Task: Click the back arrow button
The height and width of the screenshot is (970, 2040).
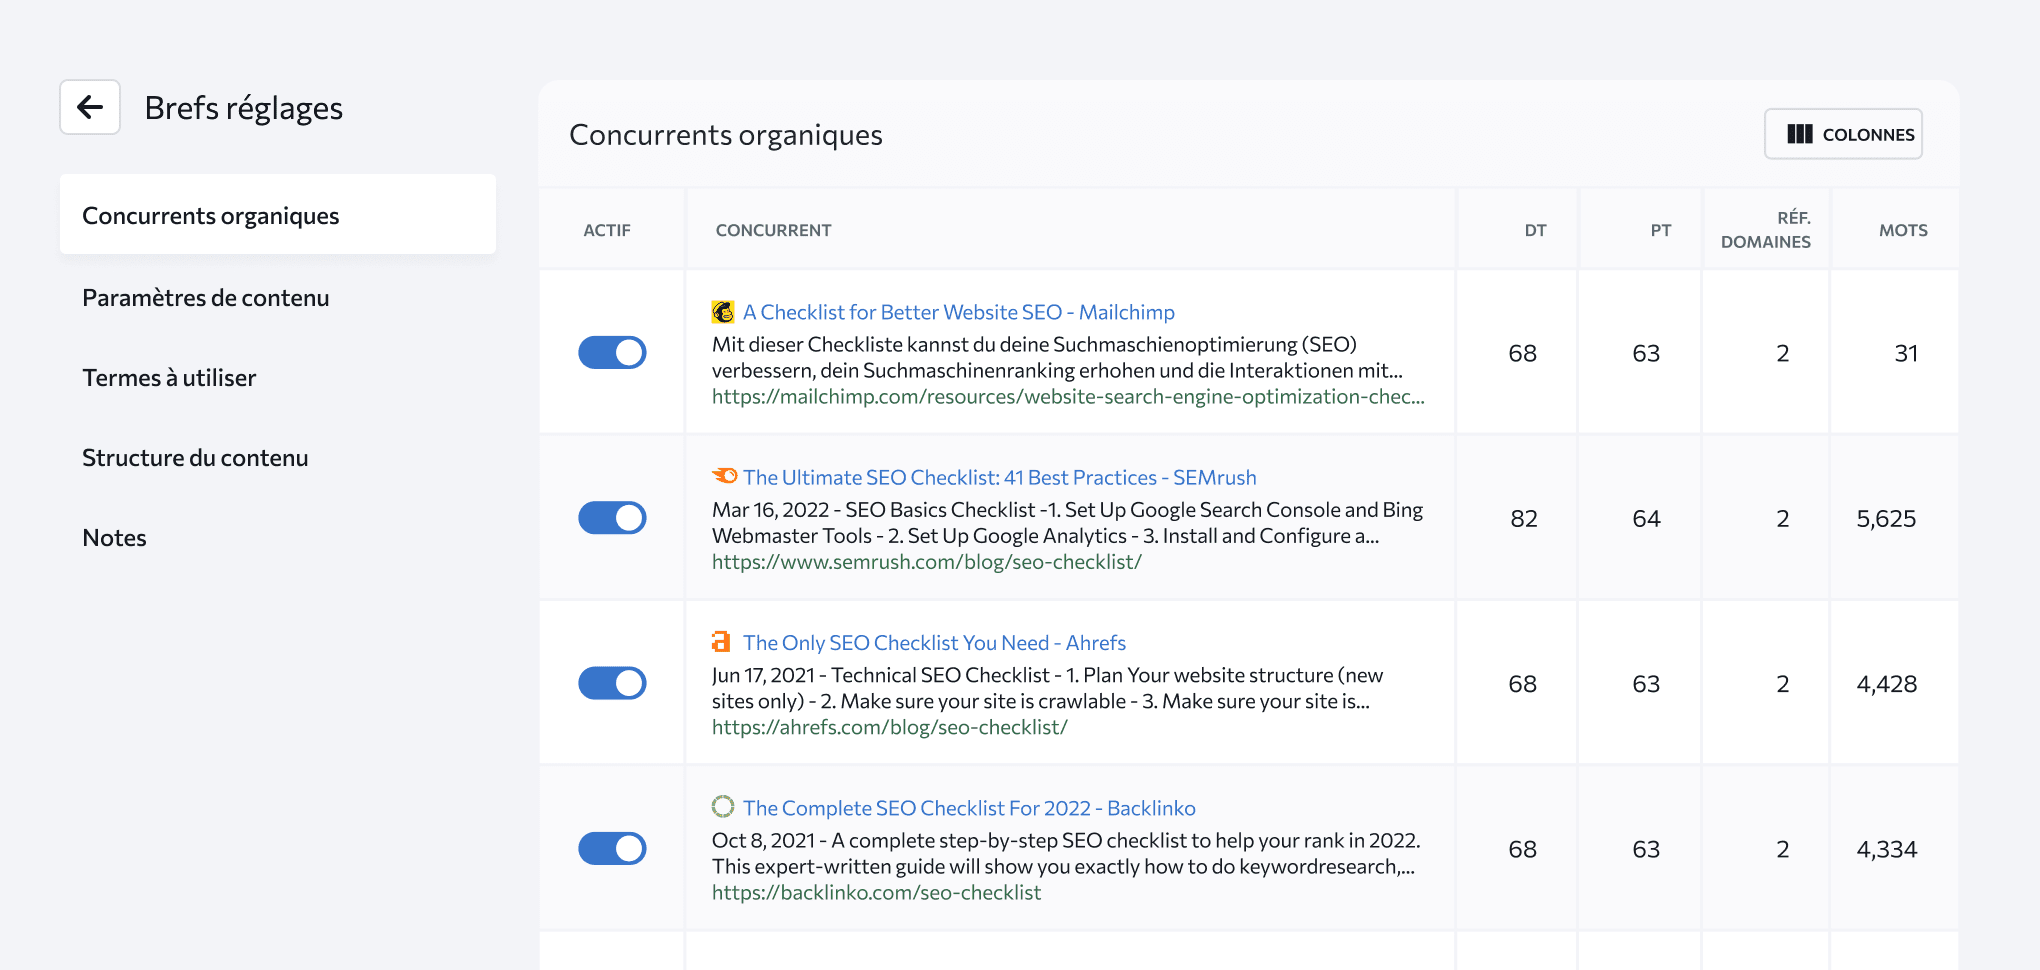Action: (90, 107)
